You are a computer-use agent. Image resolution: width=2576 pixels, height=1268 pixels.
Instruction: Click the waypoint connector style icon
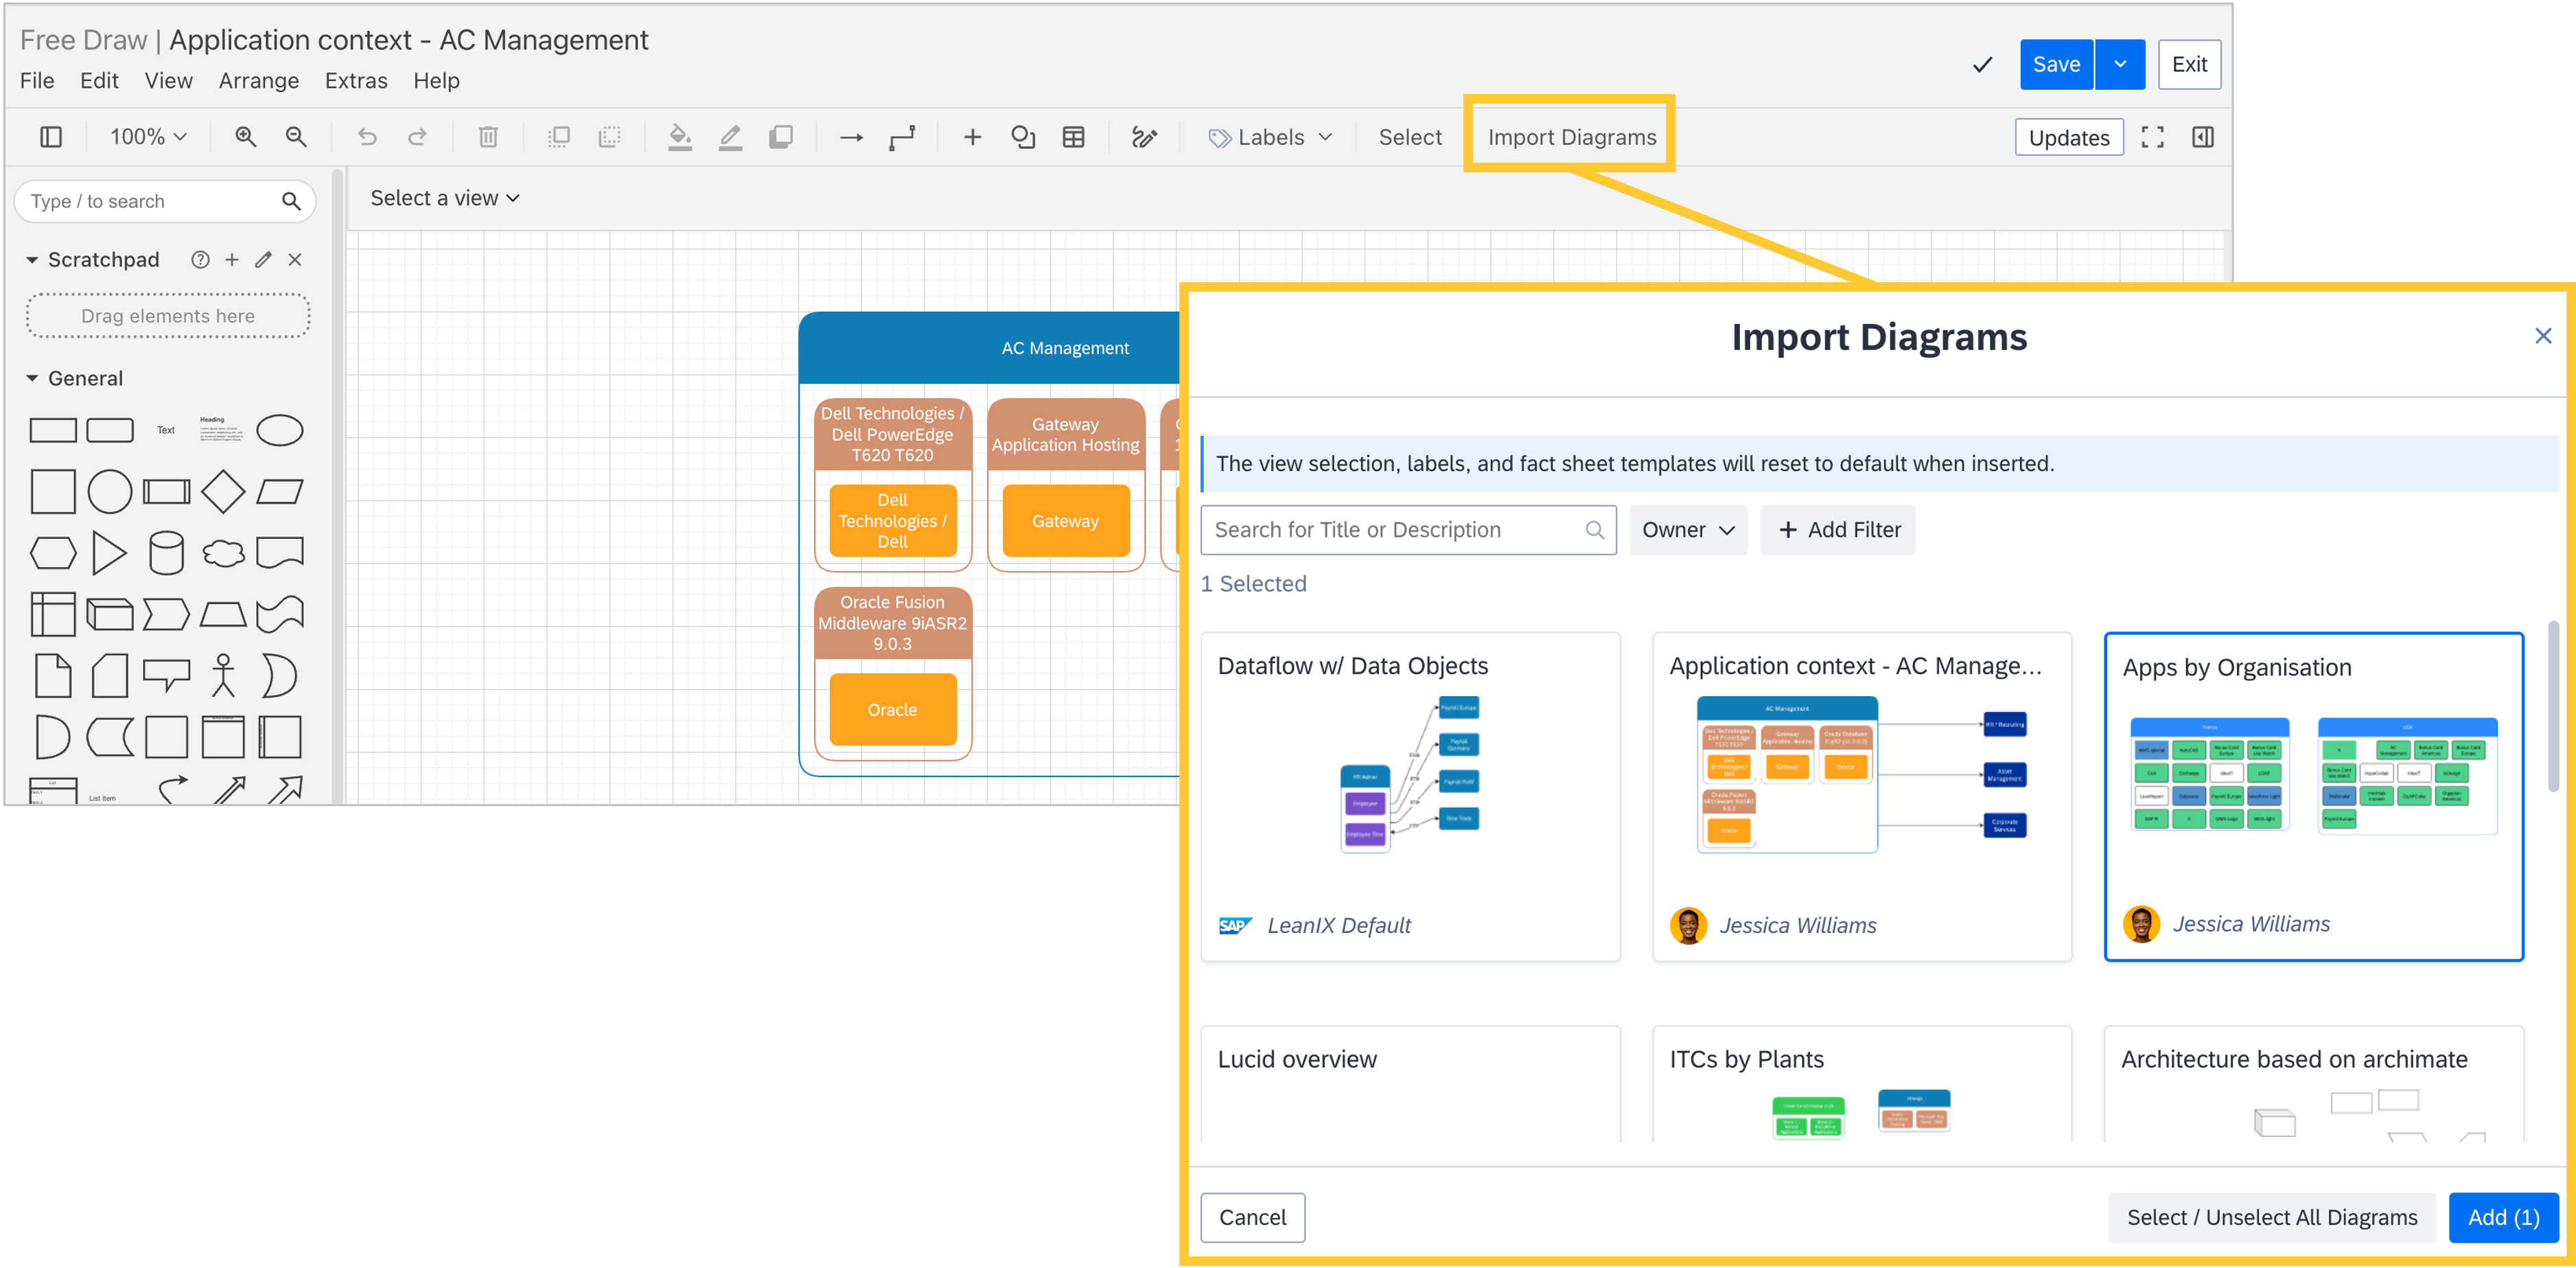pos(902,137)
